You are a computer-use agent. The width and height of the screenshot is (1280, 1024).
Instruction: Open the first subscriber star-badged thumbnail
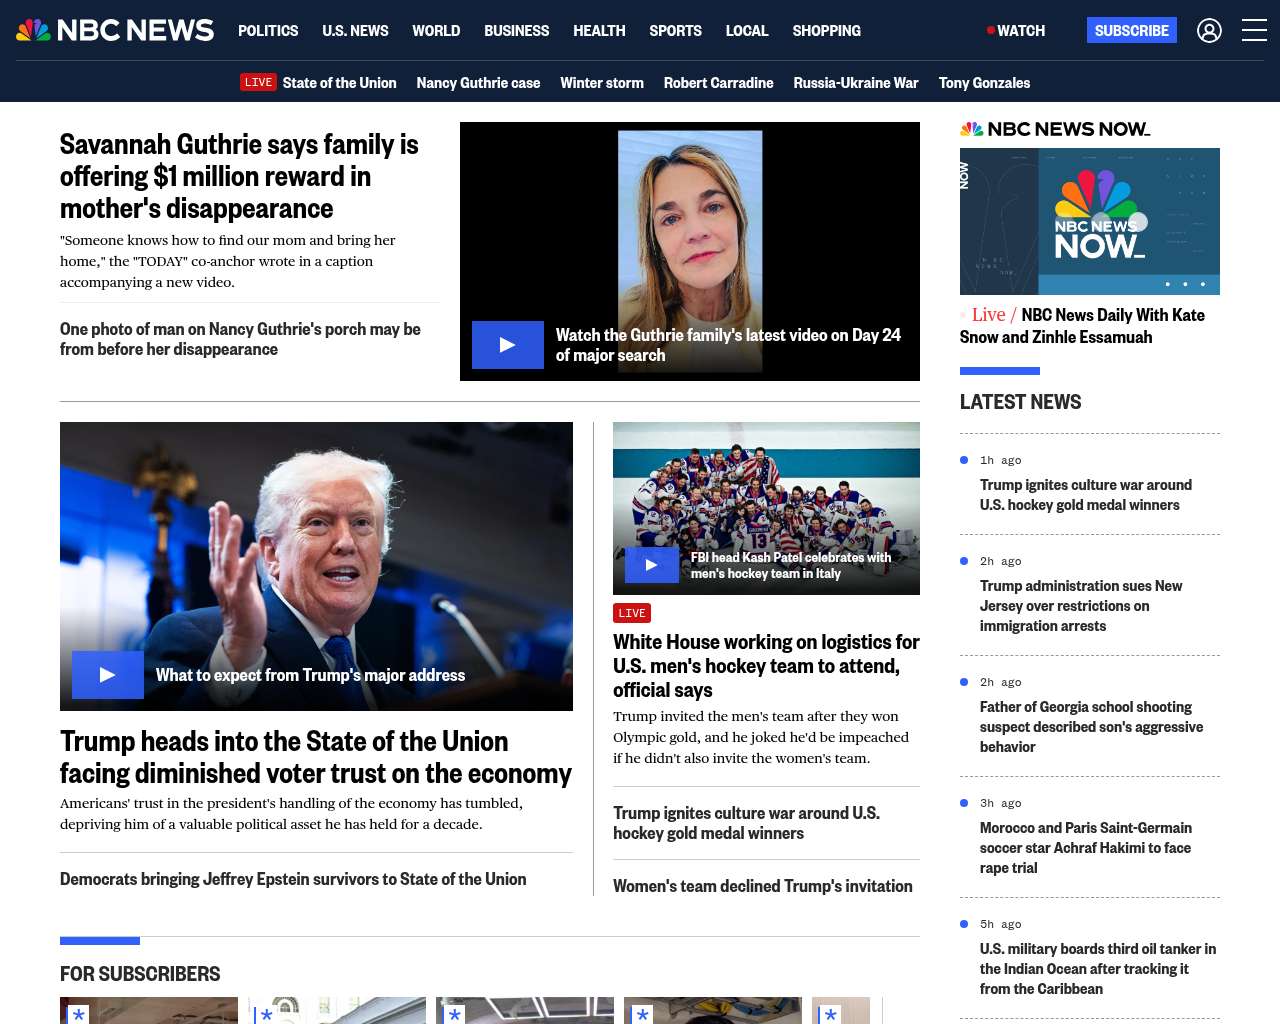149,1010
